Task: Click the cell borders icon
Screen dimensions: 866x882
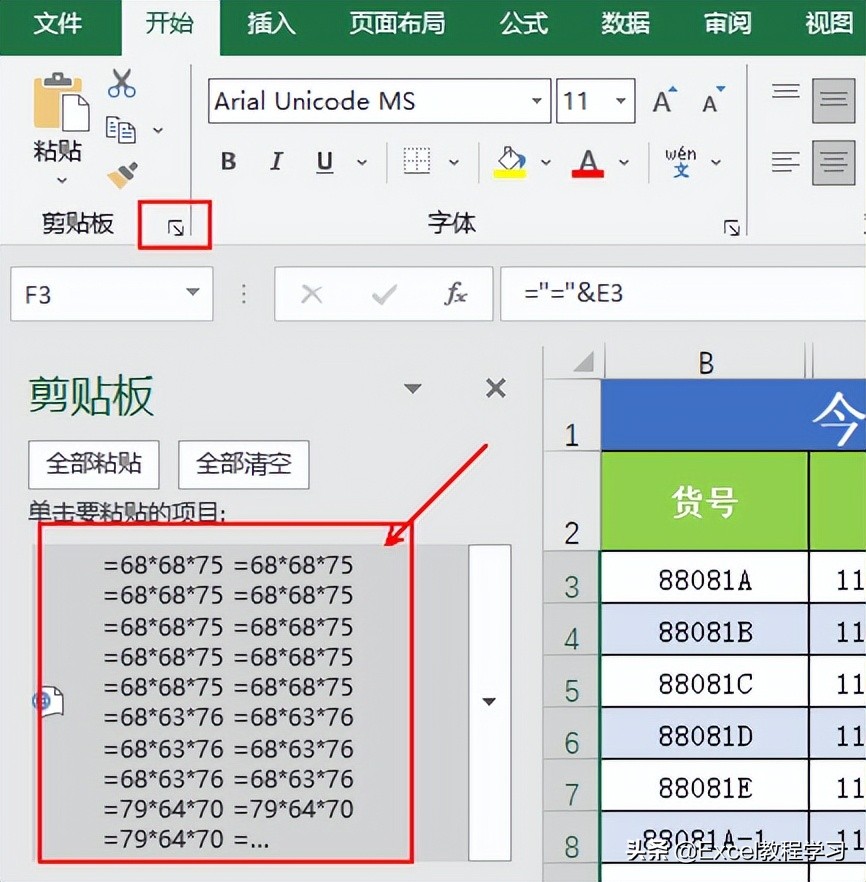Action: [x=417, y=161]
